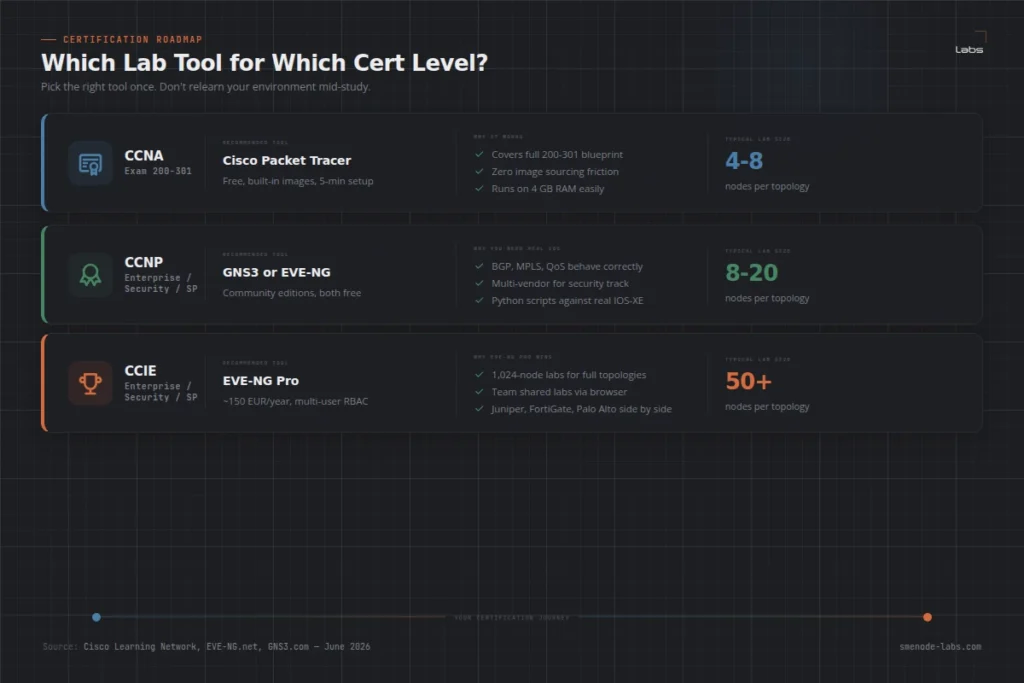Click the 50+ nodes per topology figure
Screen dimensions: 1024x683
[x=748, y=381]
